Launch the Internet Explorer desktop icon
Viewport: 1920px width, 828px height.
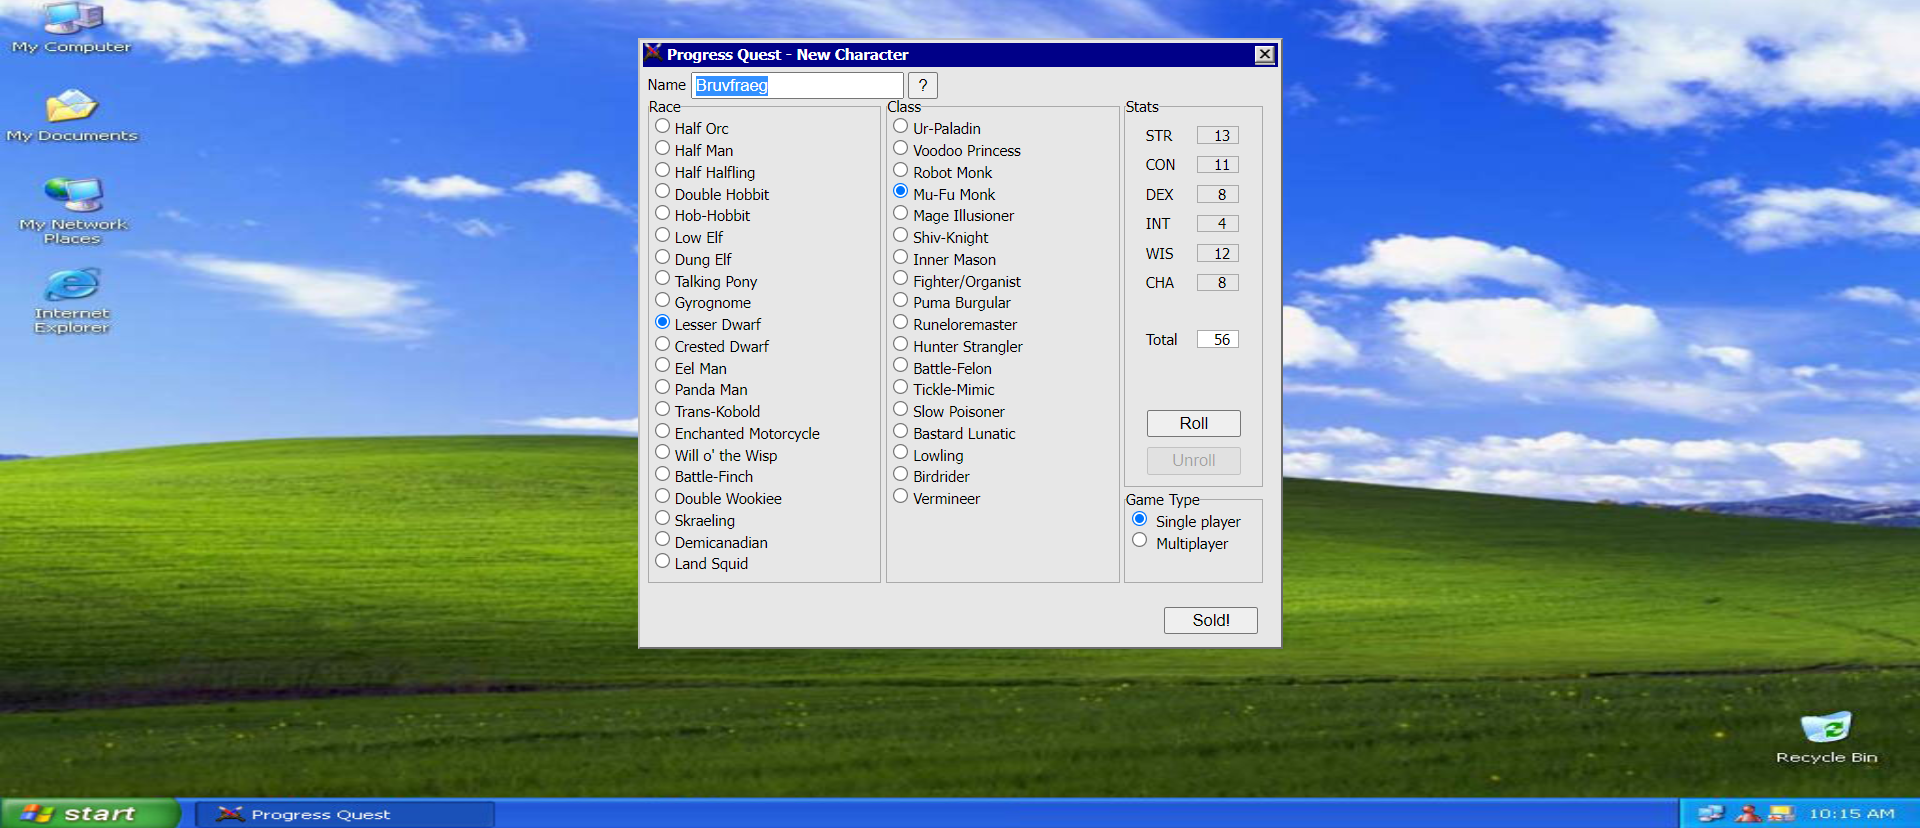point(72,300)
